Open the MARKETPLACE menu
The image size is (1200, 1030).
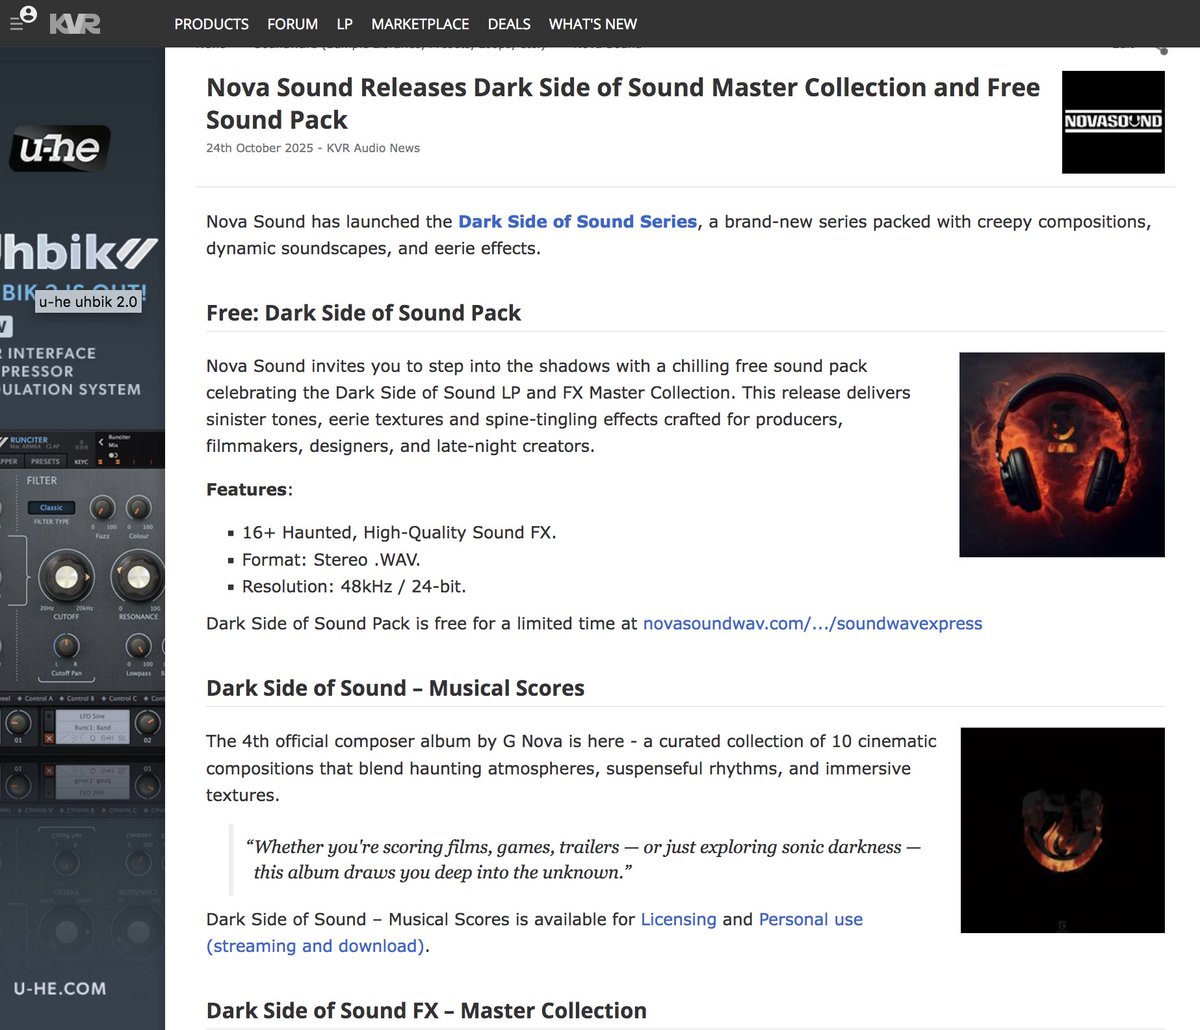pos(420,24)
